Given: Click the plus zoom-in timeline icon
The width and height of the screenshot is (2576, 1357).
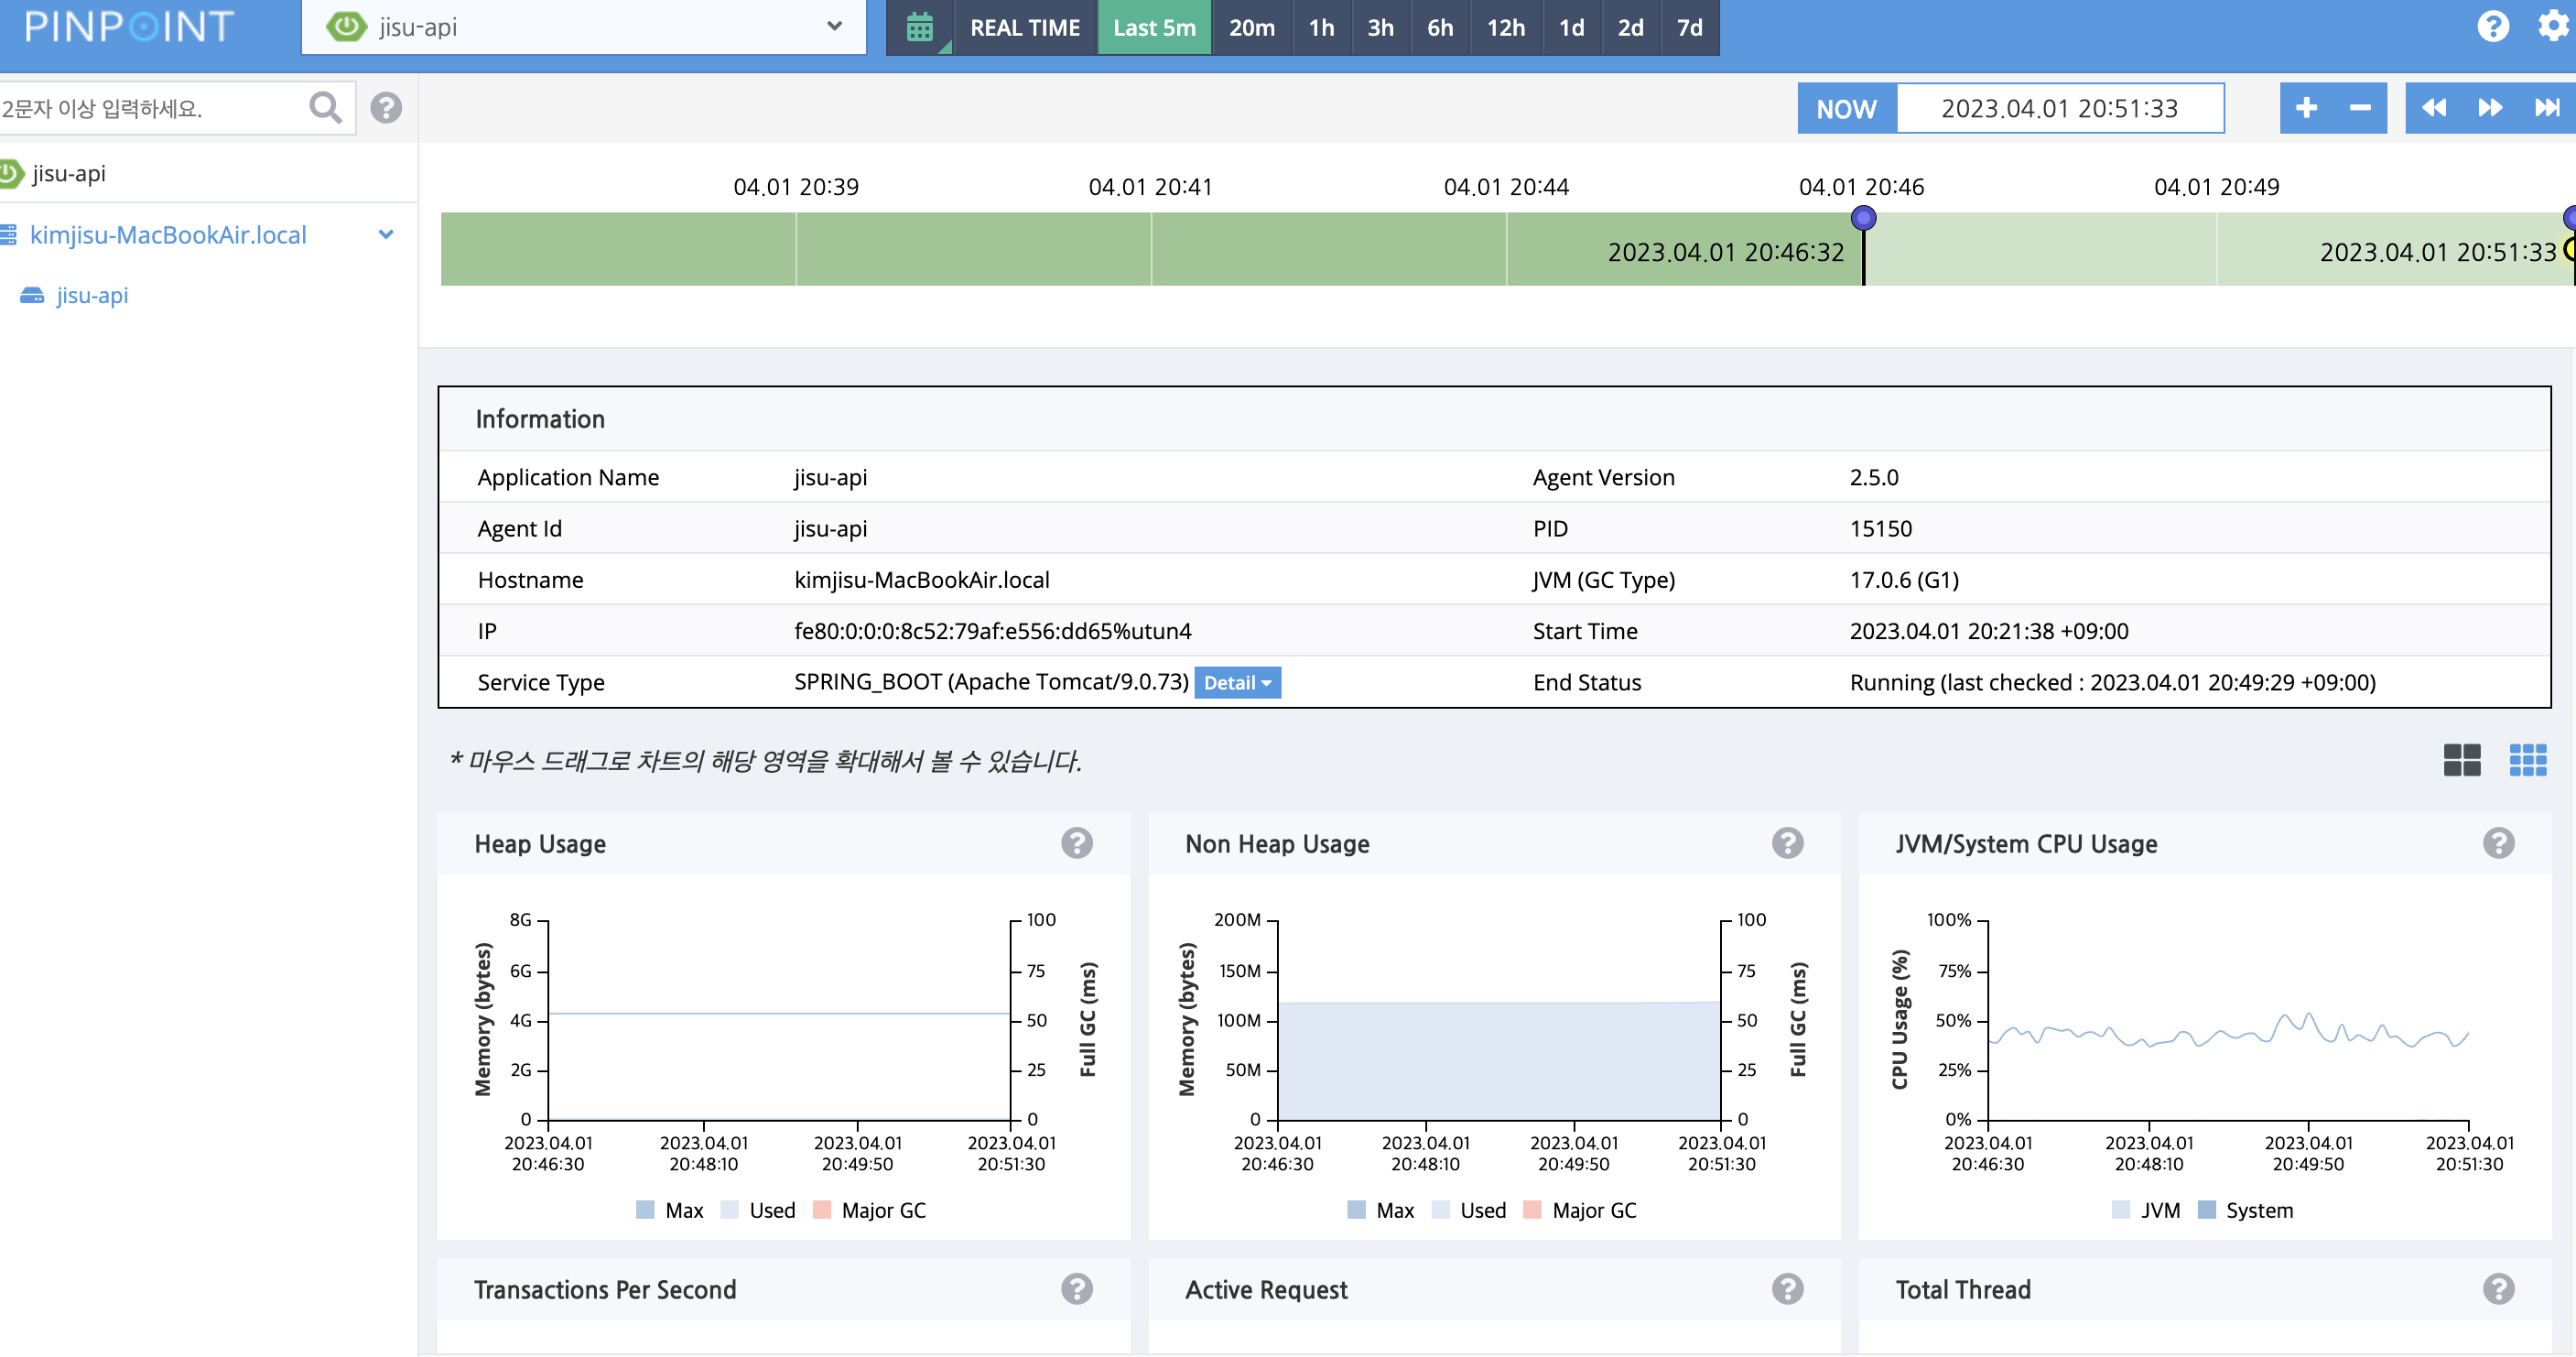Looking at the screenshot, I should pos(2306,108).
